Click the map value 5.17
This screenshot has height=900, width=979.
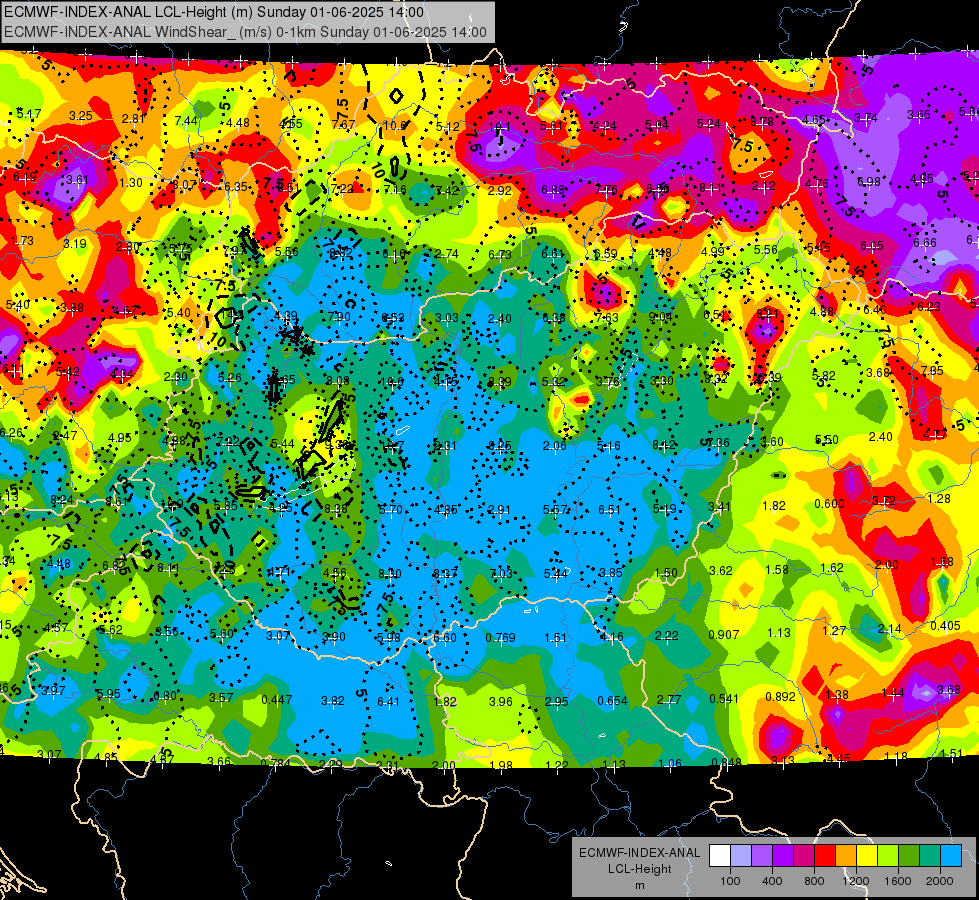click(x=29, y=114)
